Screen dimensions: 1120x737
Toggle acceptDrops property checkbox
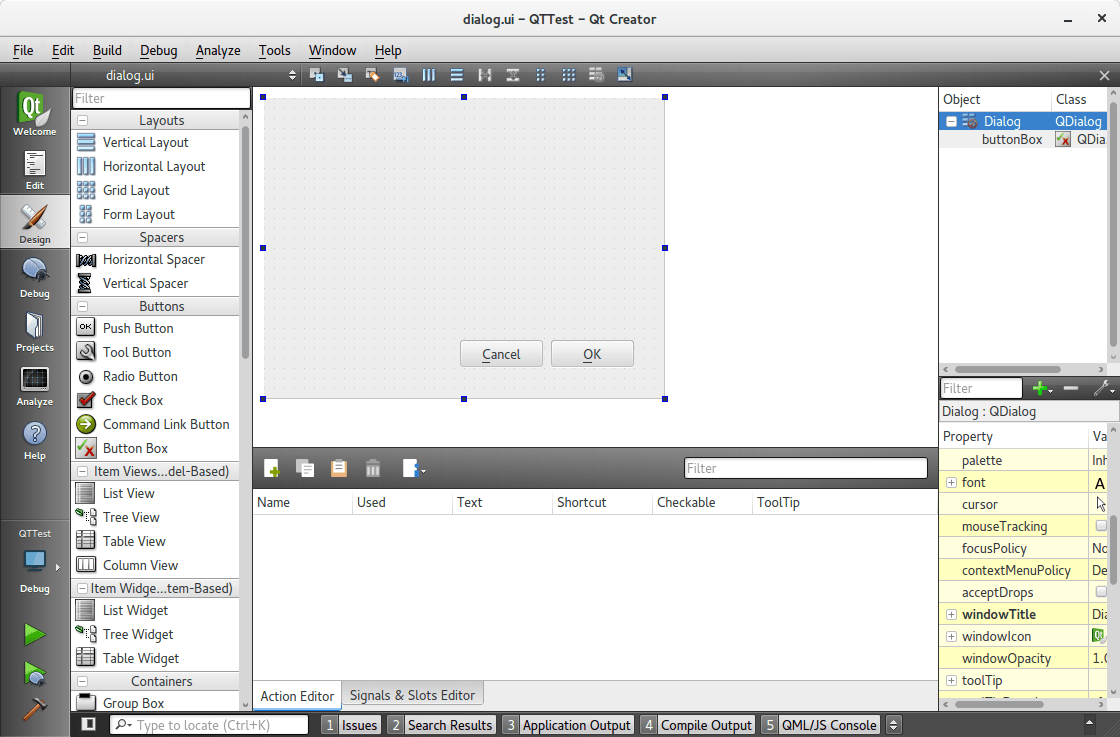1101,591
